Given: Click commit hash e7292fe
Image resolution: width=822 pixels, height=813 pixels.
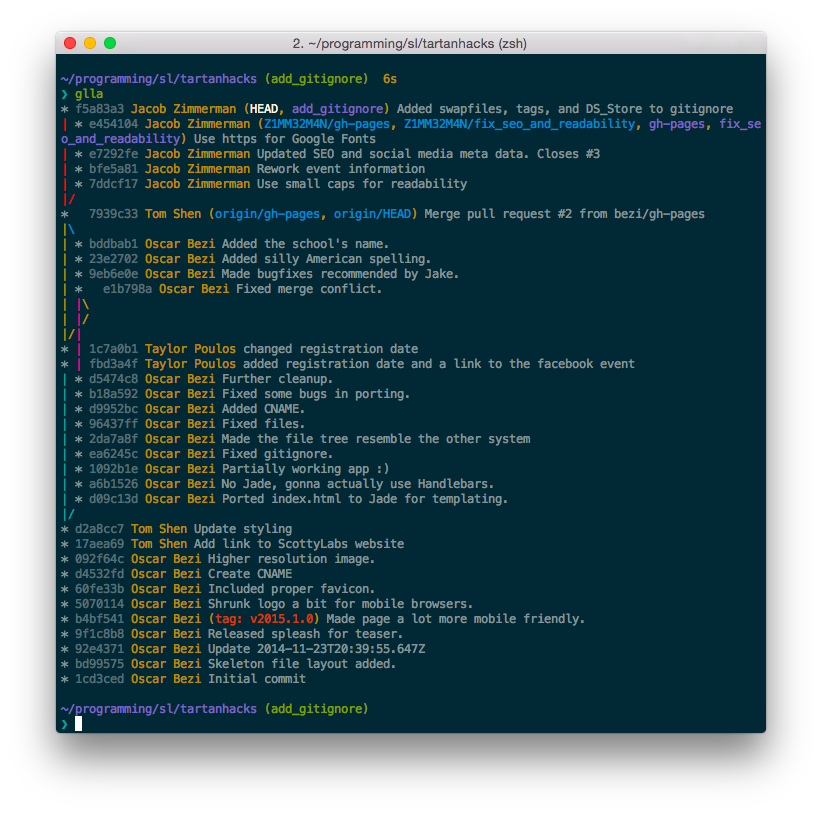Looking at the screenshot, I should coord(114,154).
